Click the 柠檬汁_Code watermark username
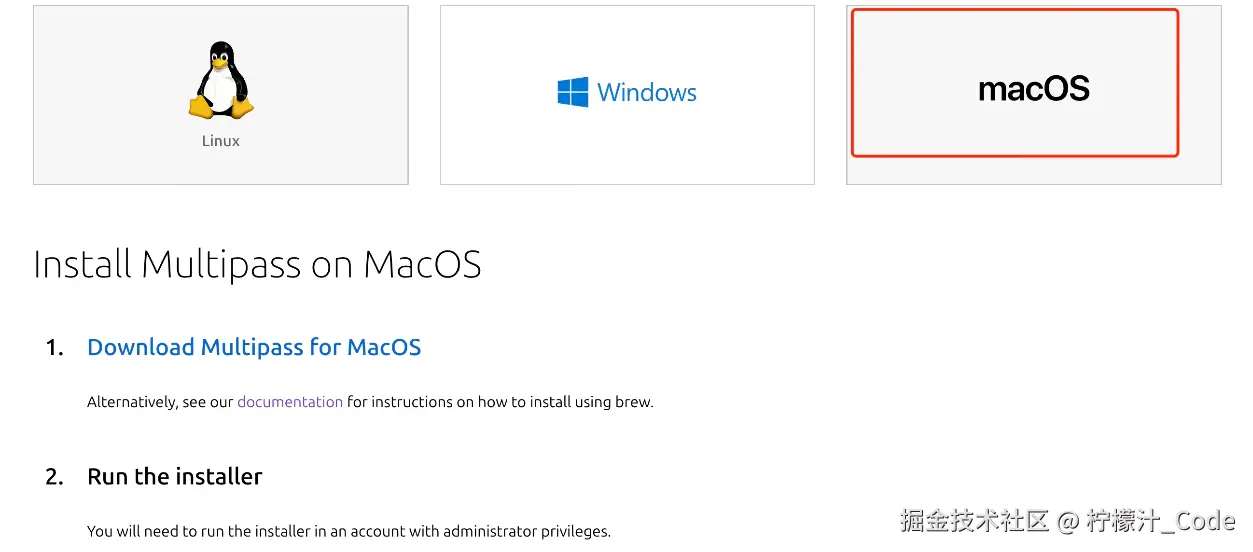 (x=1161, y=521)
